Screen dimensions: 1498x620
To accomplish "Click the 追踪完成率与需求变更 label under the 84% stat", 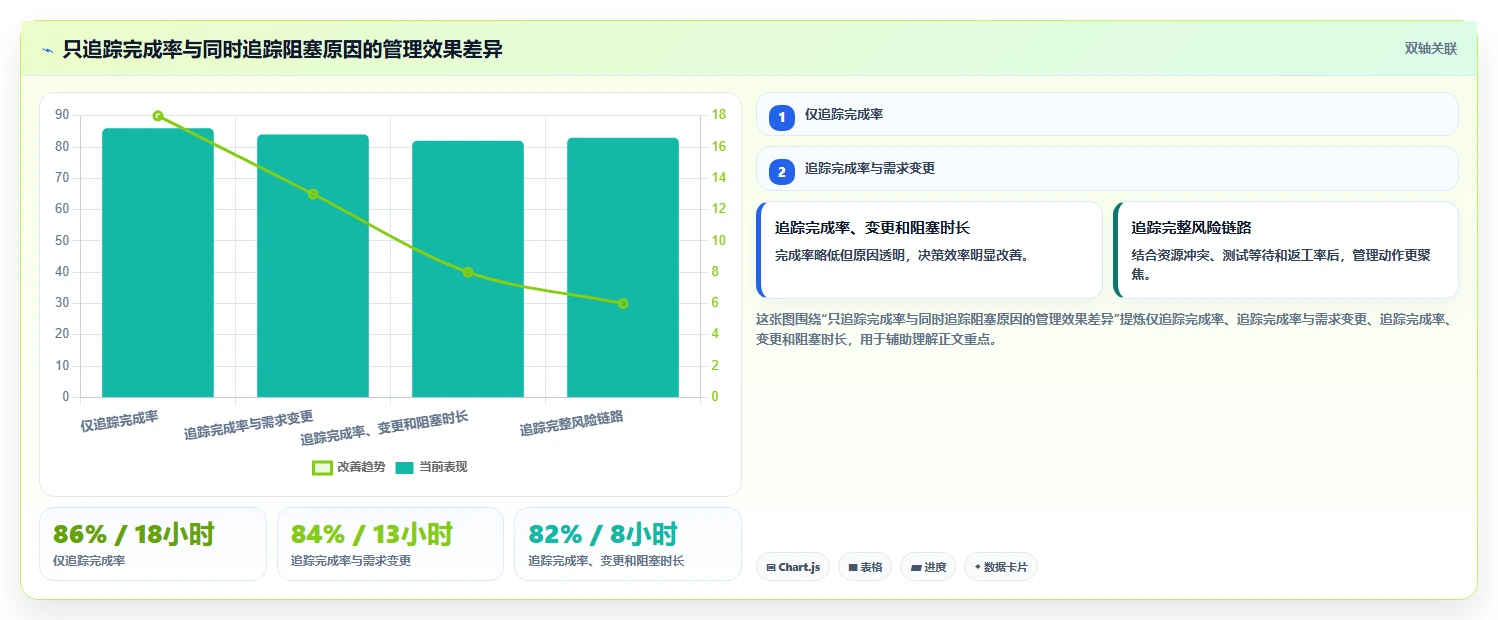I will click(351, 561).
